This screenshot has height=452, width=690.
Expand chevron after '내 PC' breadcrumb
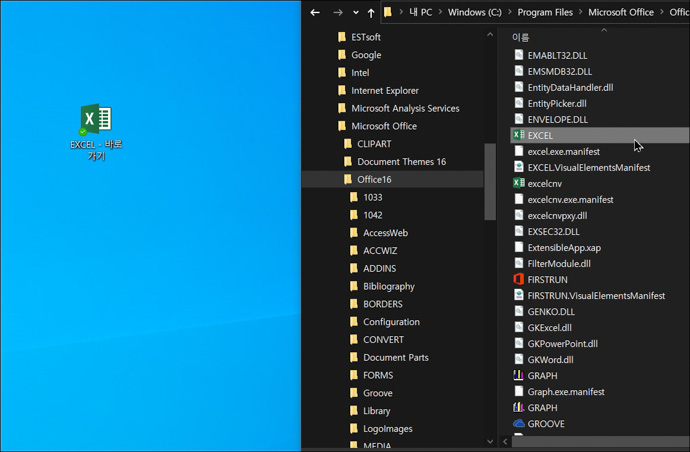click(440, 12)
